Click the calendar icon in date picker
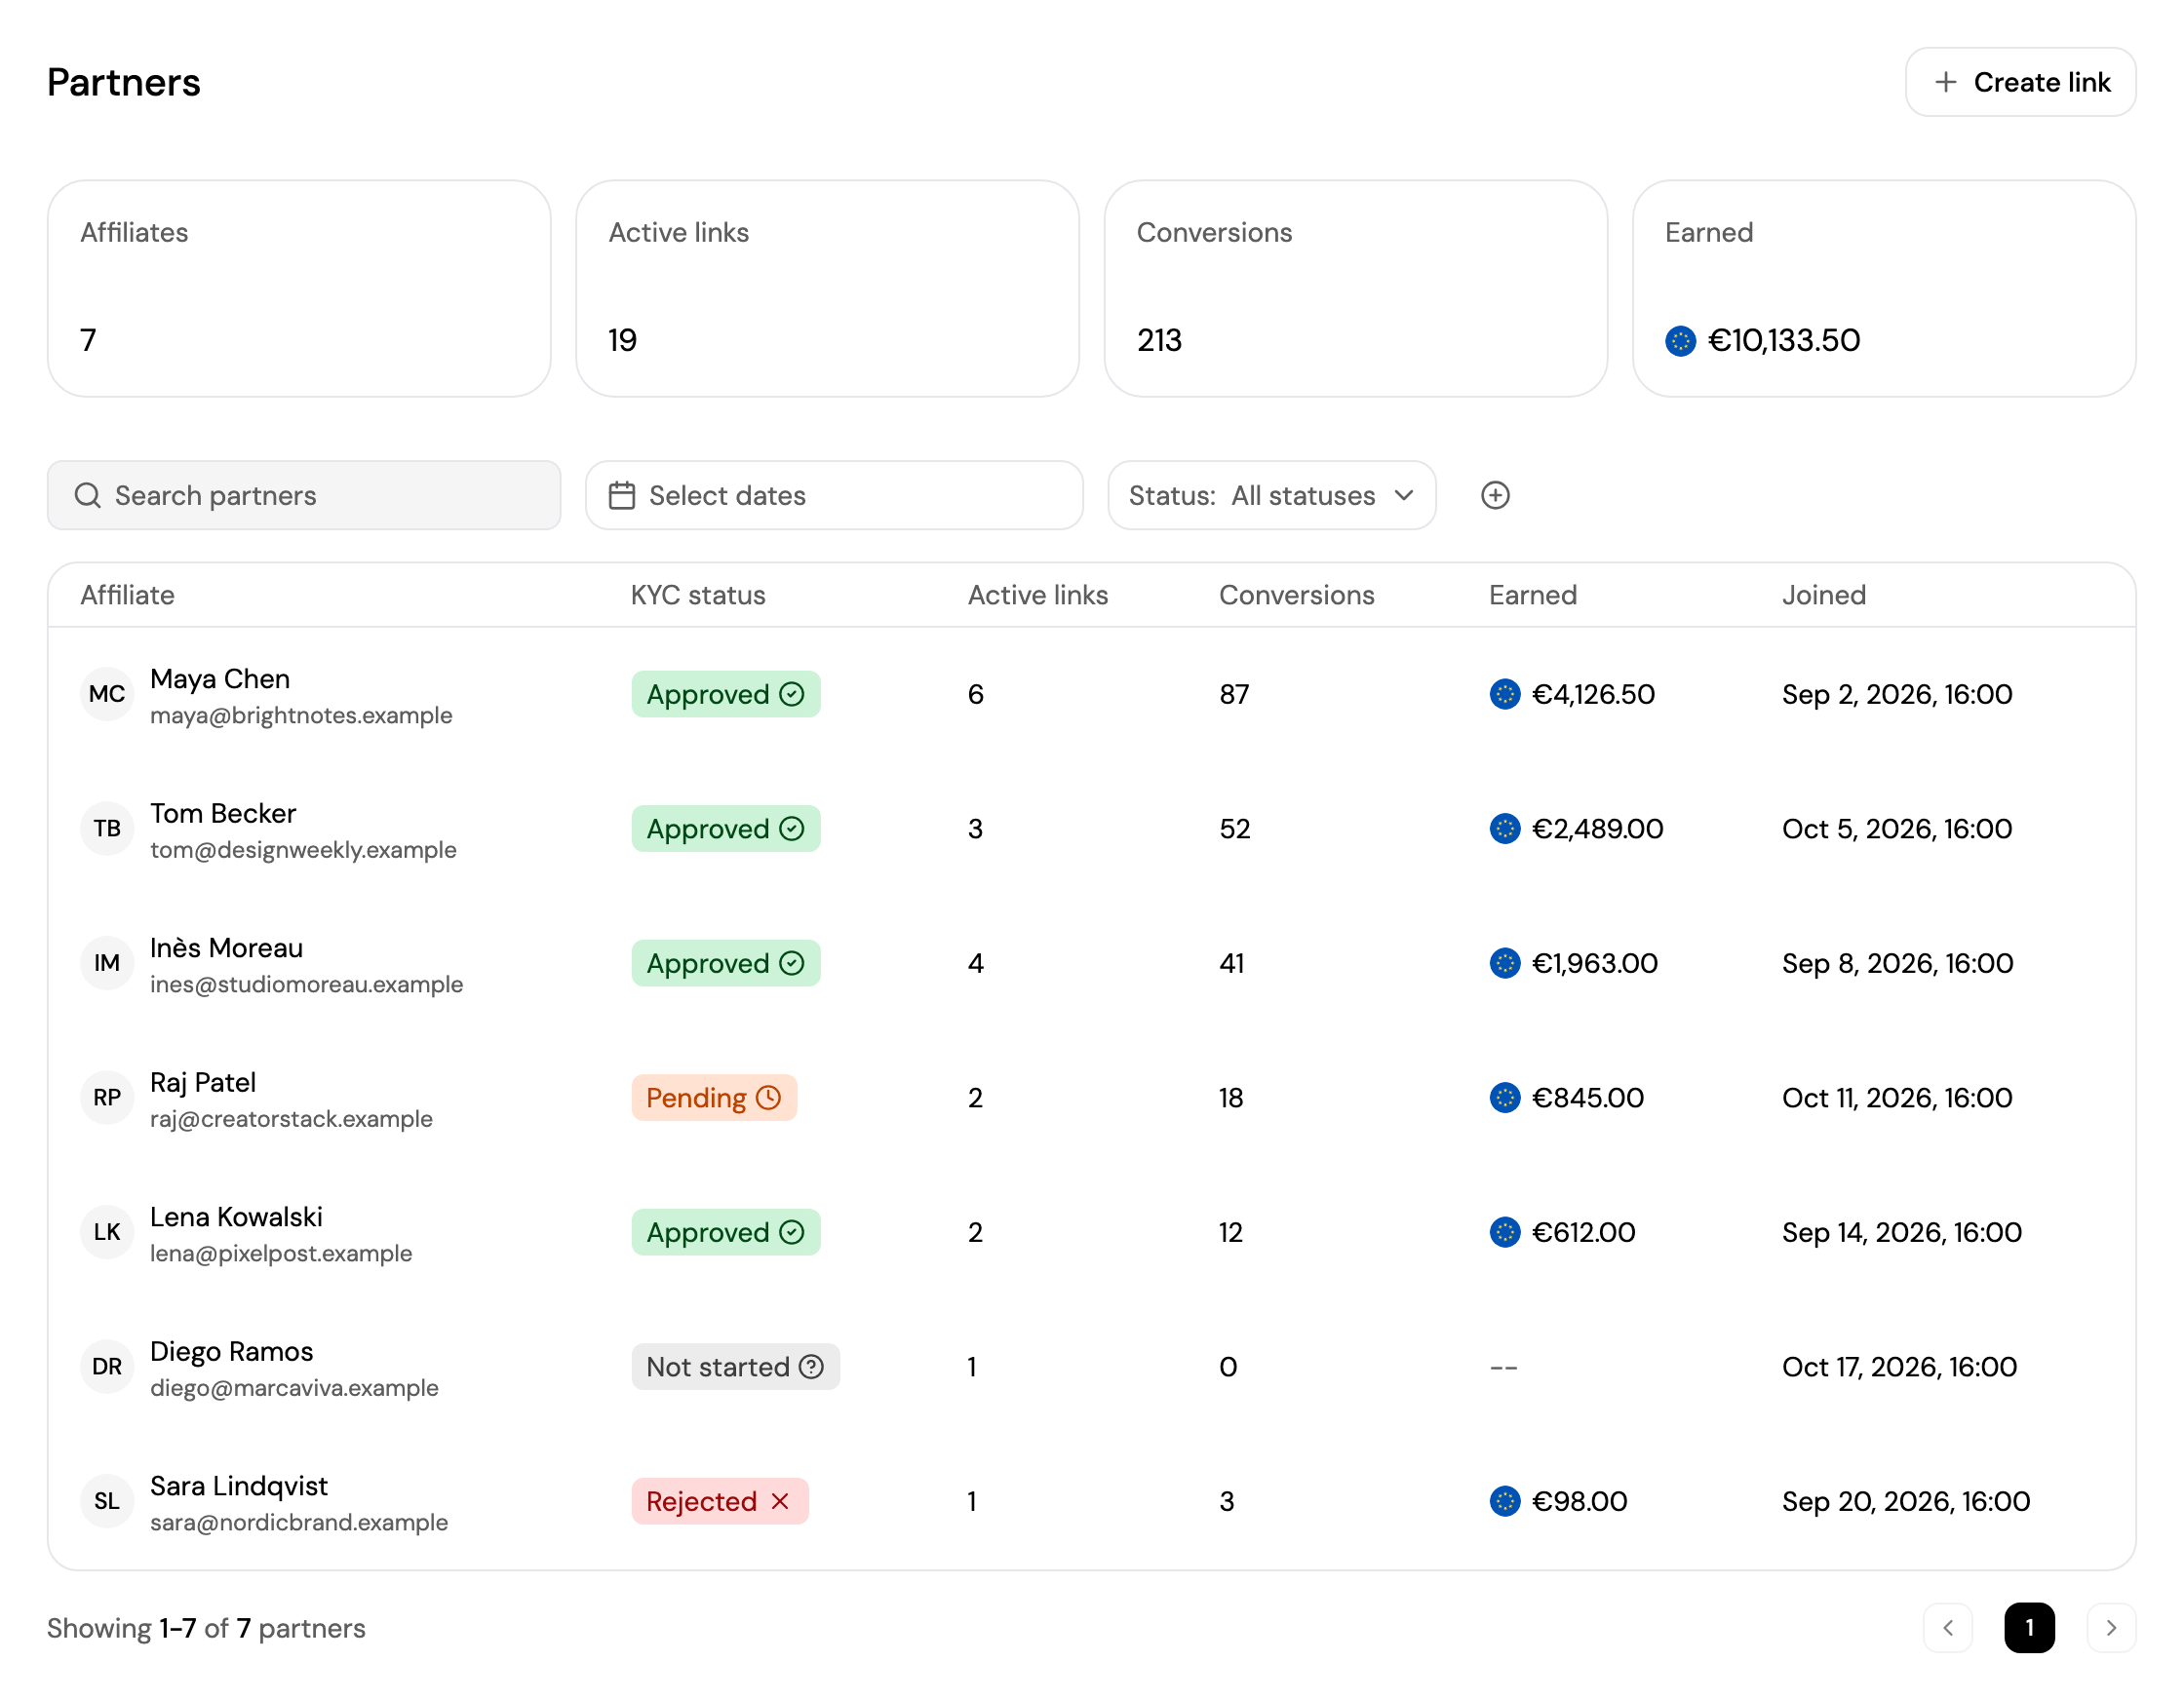The width and height of the screenshot is (2184, 1700). 622,495
